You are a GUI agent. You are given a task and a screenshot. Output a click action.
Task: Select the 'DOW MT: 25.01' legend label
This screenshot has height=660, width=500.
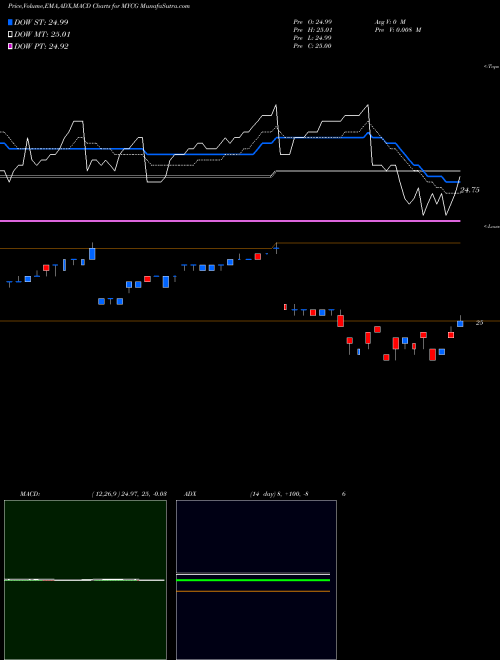(42, 35)
